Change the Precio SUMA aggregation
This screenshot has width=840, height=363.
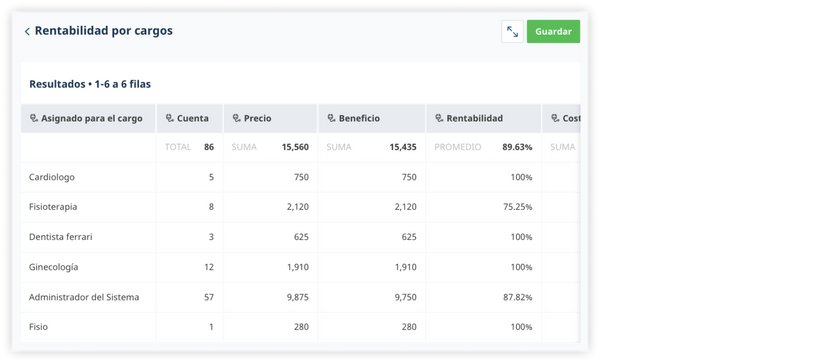244,147
